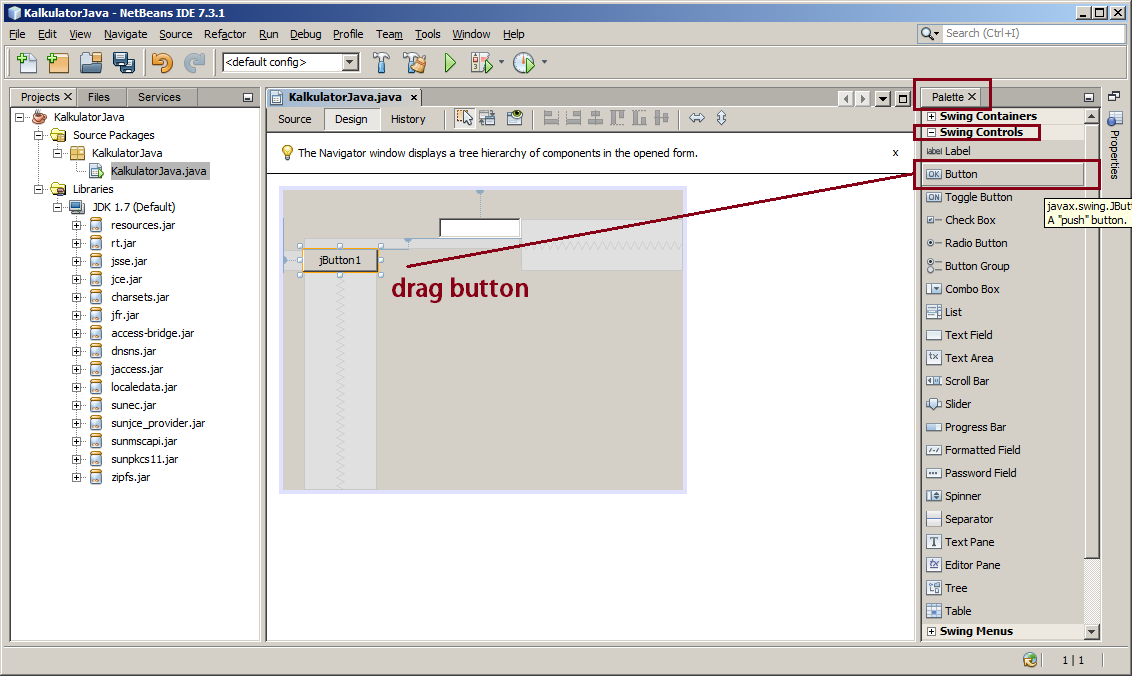
Task: Click the Debug Project icon
Action: (481, 63)
